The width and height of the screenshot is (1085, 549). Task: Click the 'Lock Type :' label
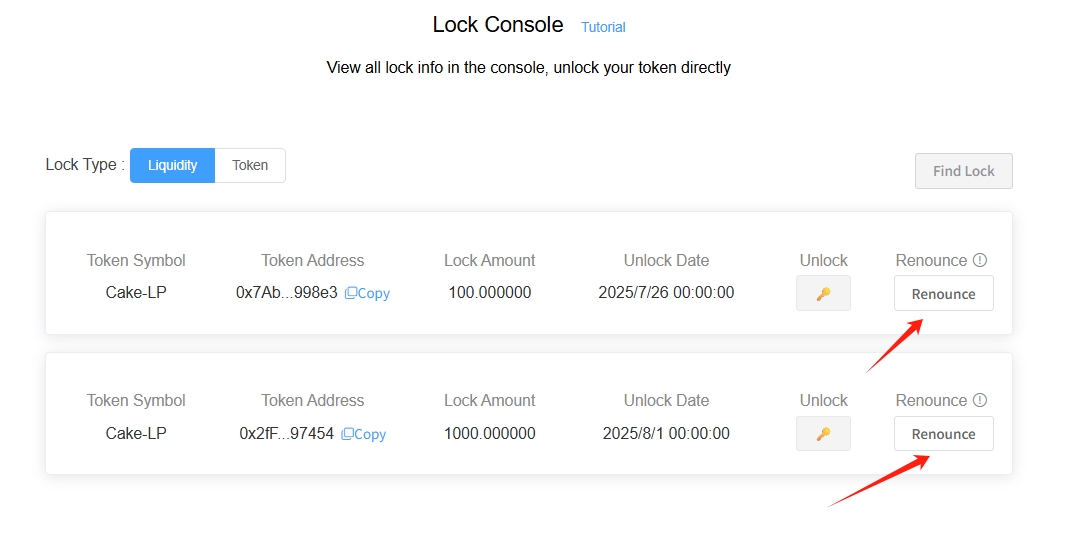[x=85, y=165]
